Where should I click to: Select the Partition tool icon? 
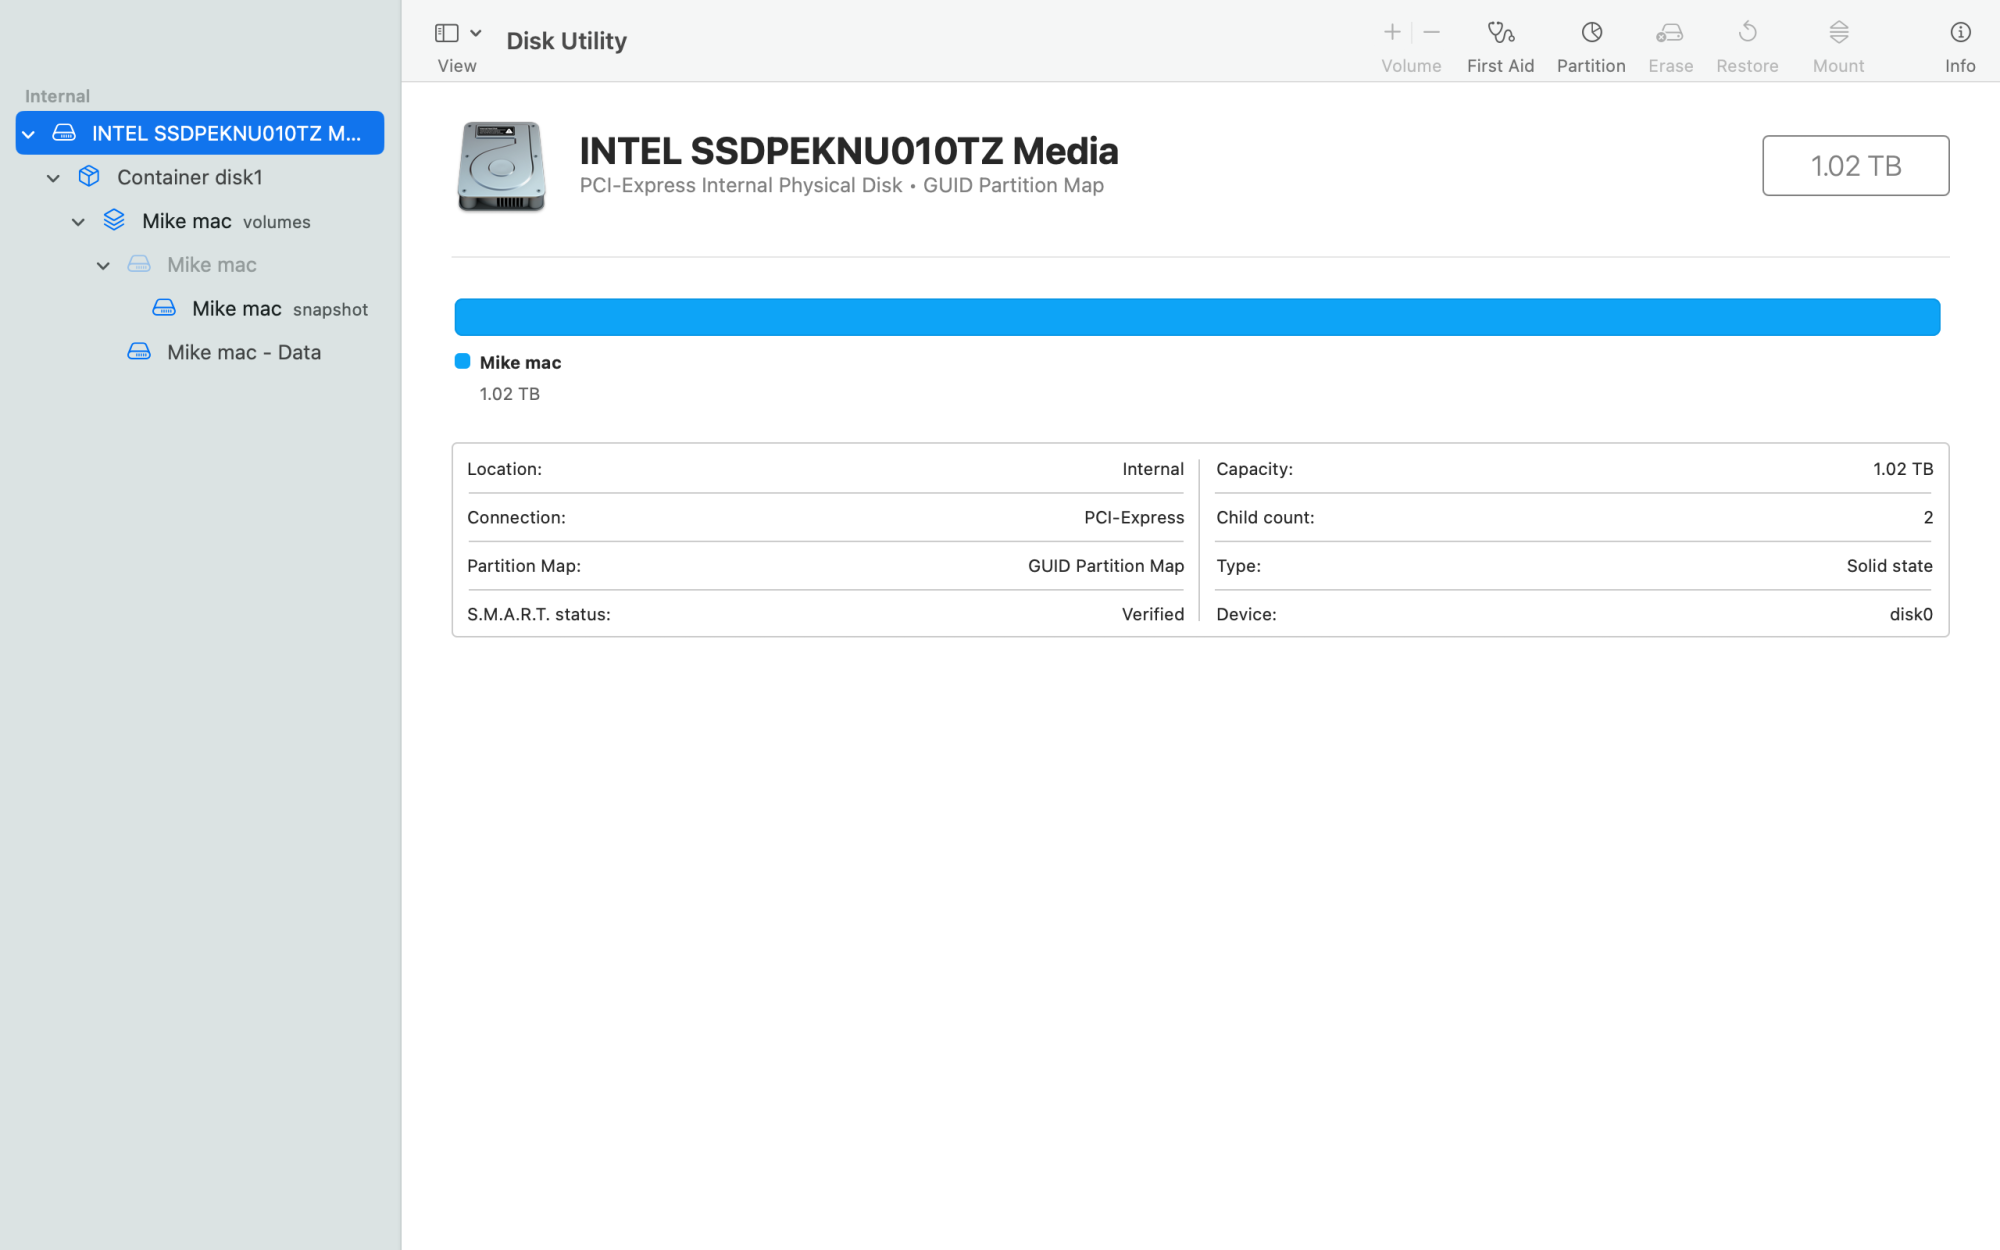coord(1591,30)
